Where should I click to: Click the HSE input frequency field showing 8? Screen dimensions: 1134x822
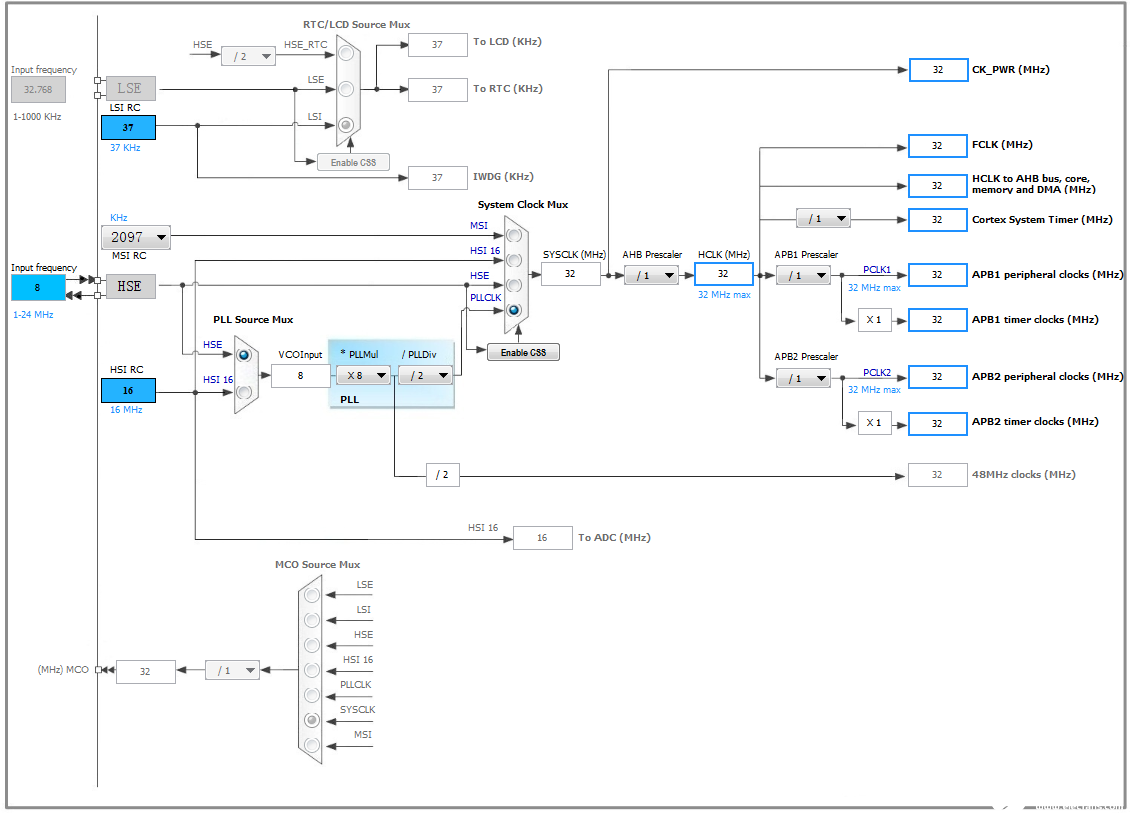tap(38, 288)
